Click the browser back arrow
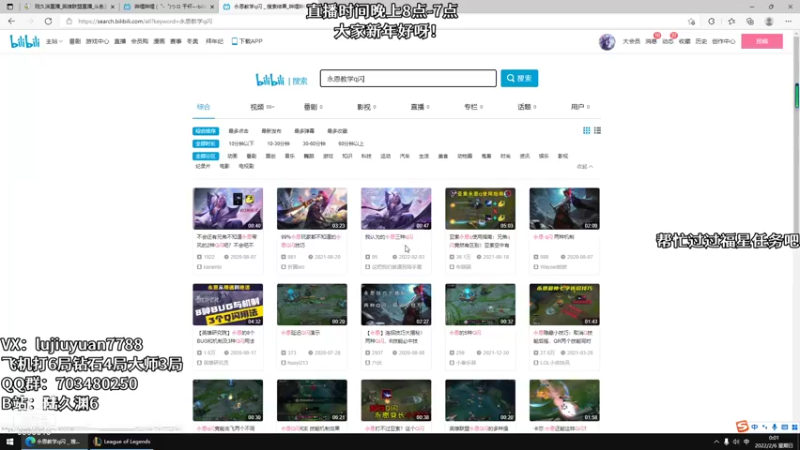800x450 pixels. 11,21
